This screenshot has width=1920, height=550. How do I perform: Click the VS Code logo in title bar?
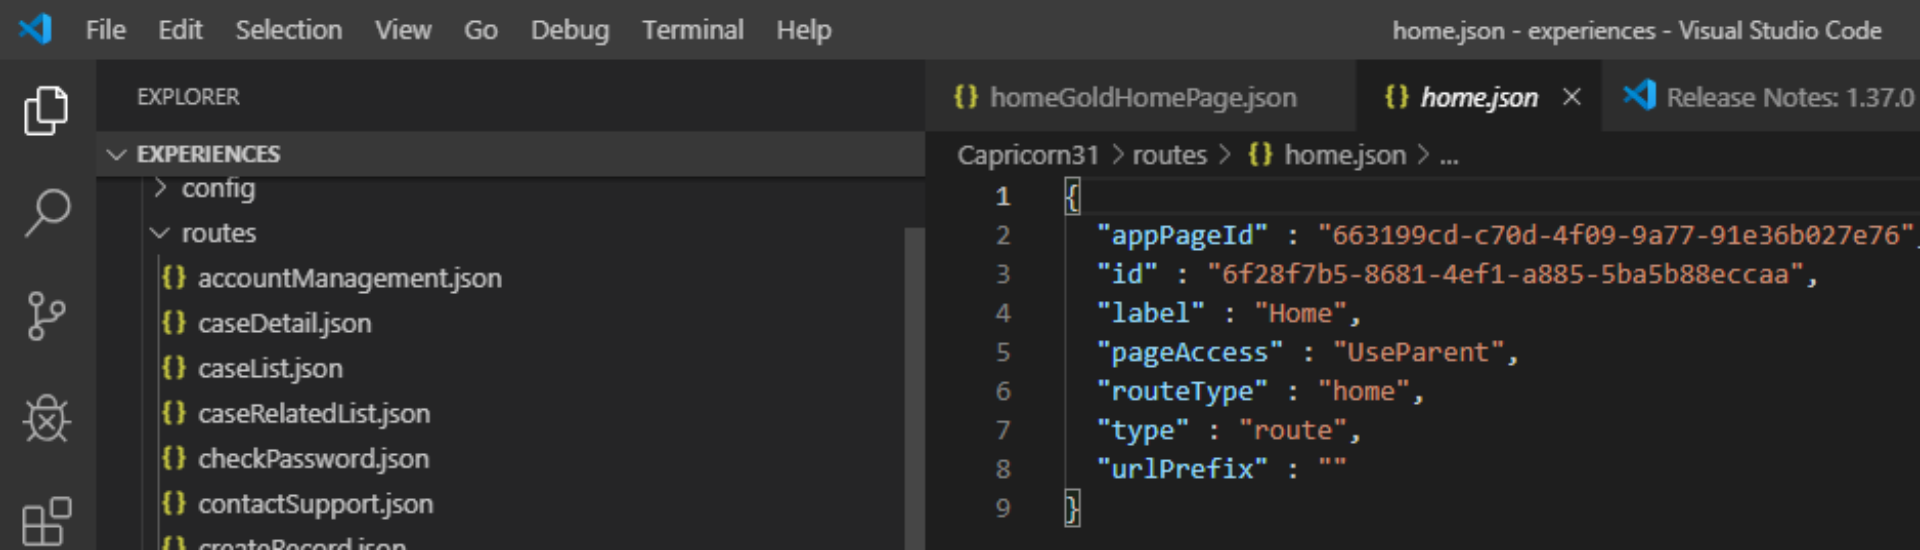[x=35, y=29]
